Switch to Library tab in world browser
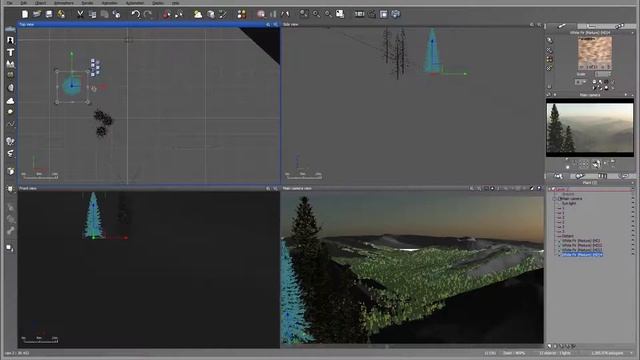 602,176
